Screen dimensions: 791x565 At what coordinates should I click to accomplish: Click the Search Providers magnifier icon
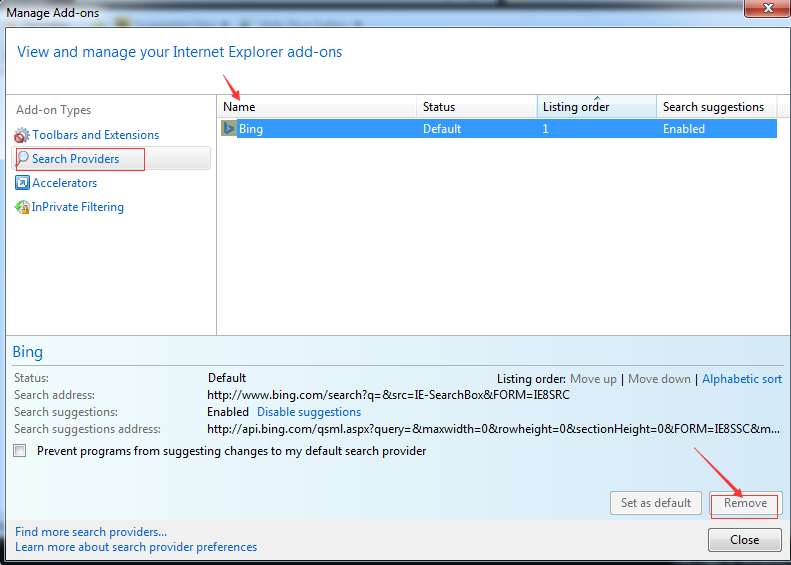tap(22, 159)
